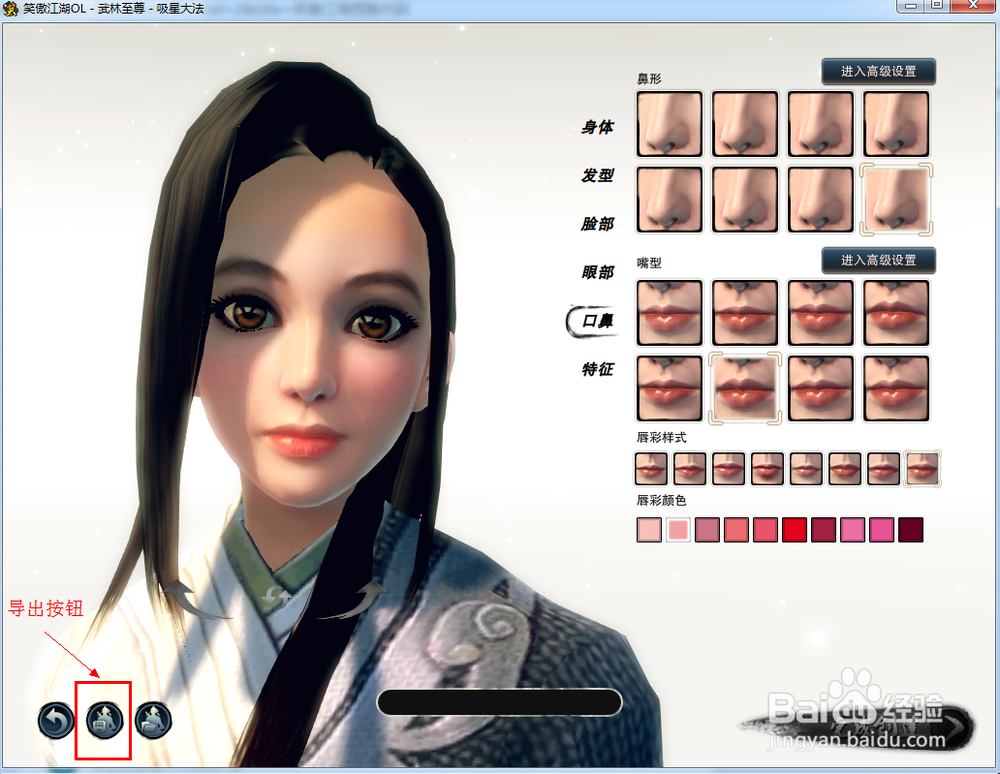The height and width of the screenshot is (774, 1000).
Task: Select the 口鼻 mouth and nose tab
Action: (x=593, y=321)
